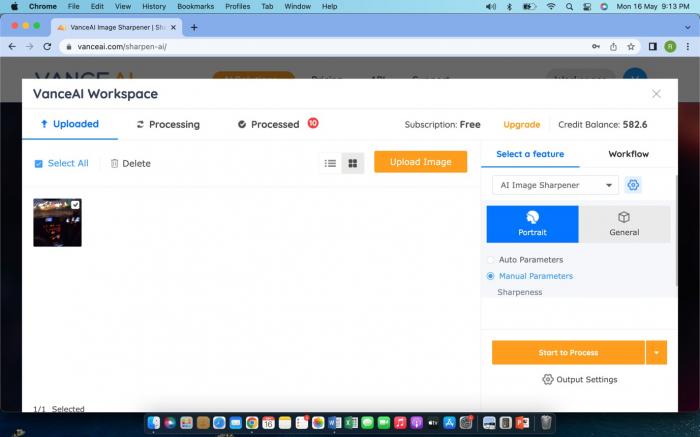Switch to the Processed tab
This screenshot has height=437, width=700.
[x=268, y=125]
